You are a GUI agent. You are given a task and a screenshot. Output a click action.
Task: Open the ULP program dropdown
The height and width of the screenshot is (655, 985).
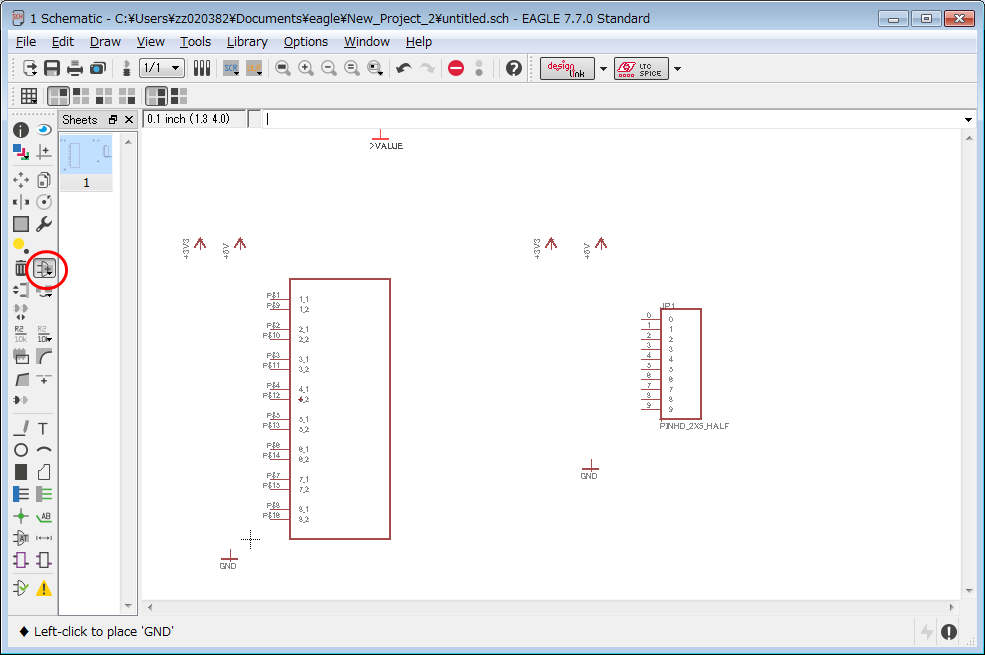[254, 68]
